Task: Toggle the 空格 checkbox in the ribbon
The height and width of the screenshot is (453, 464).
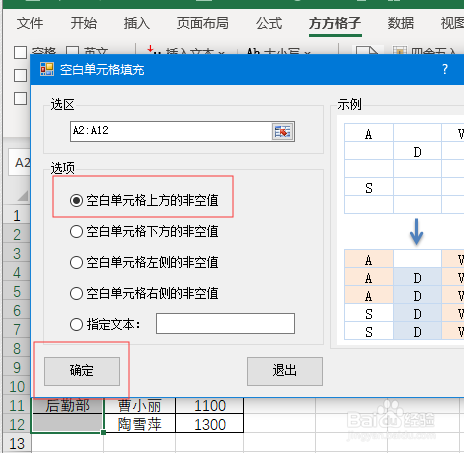Action: pos(20,52)
